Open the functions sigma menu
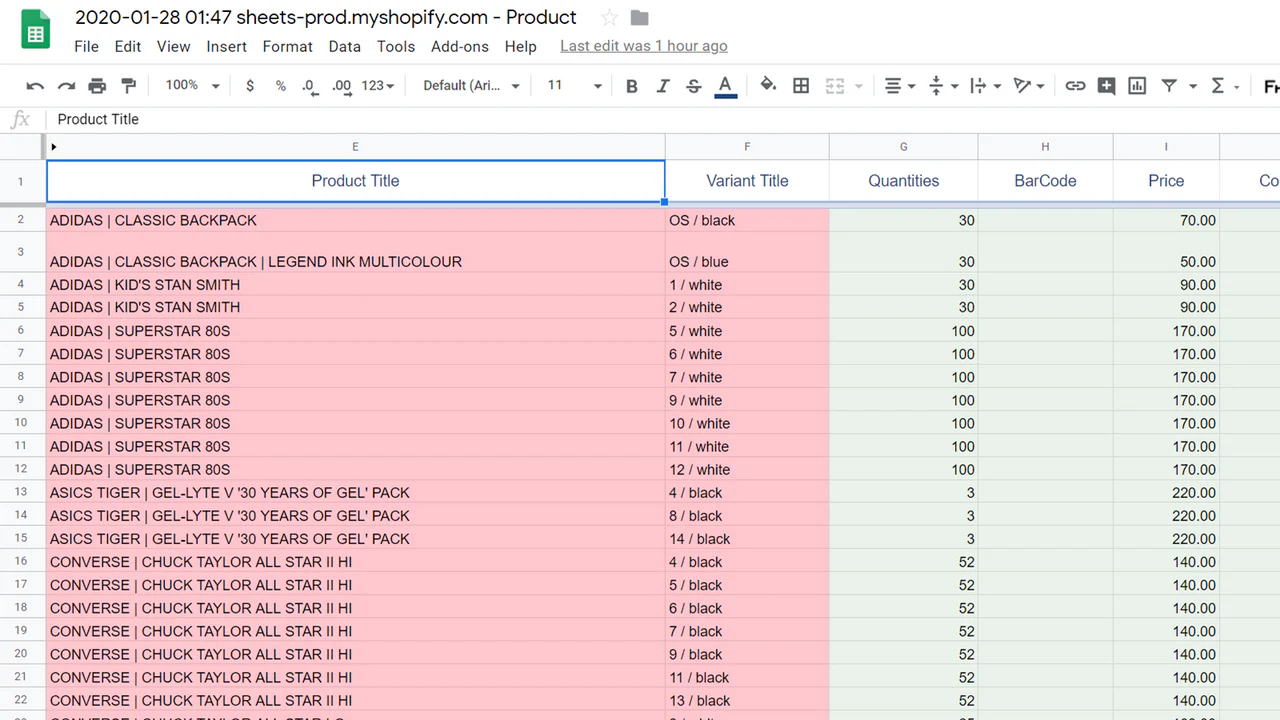This screenshot has height=720, width=1280. 1217,86
